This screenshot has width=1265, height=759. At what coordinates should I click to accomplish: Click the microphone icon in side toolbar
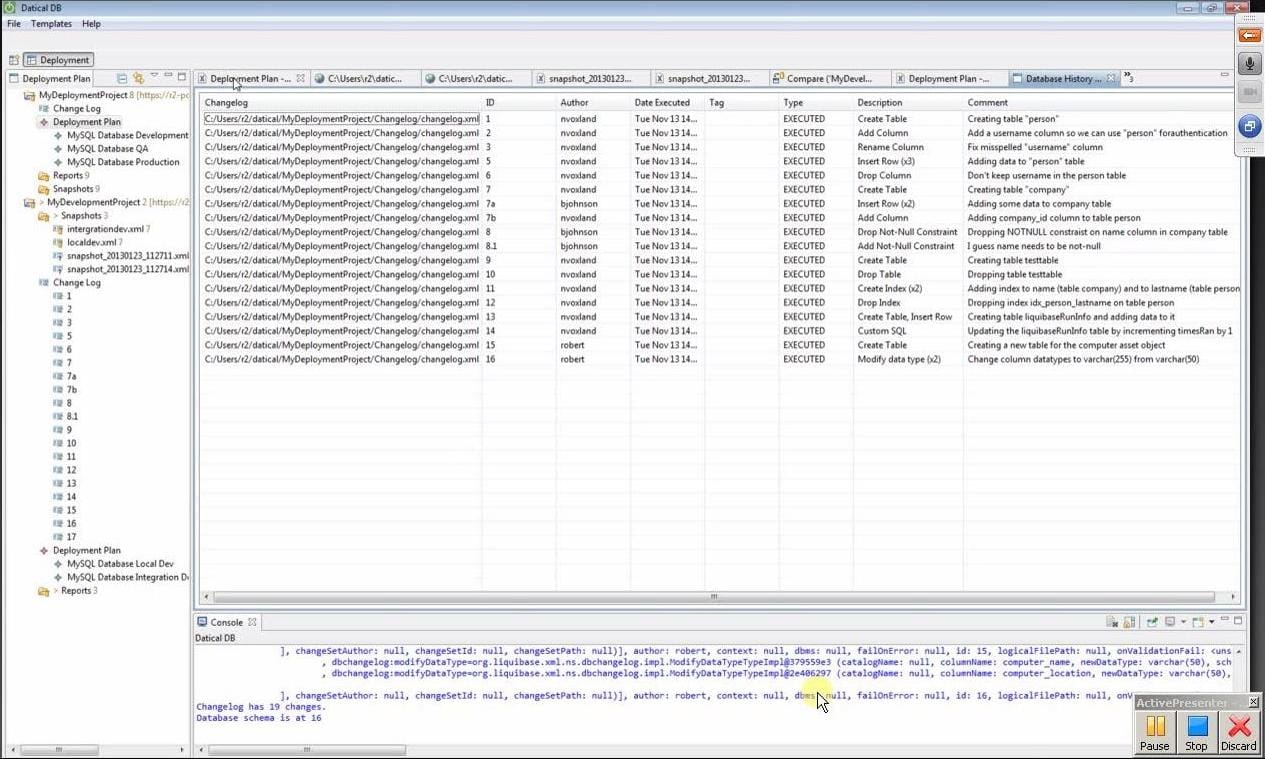pyautogui.click(x=1249, y=65)
